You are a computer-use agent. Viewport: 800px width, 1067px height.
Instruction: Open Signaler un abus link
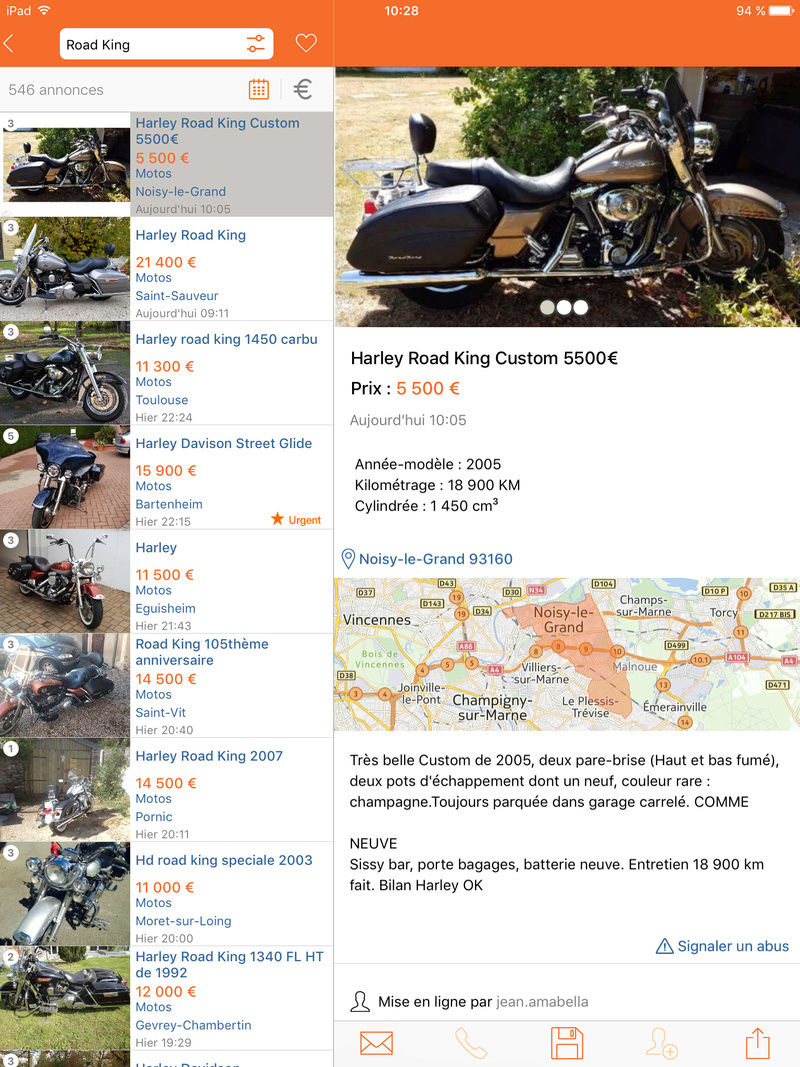tap(722, 946)
